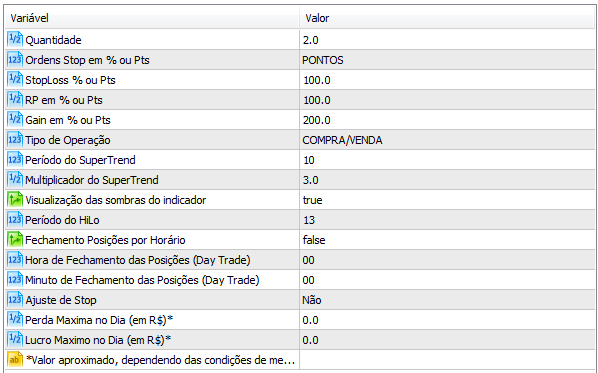Select the Lucro Maximo no Dia value field
This screenshot has width=598, height=373.
click(447, 340)
